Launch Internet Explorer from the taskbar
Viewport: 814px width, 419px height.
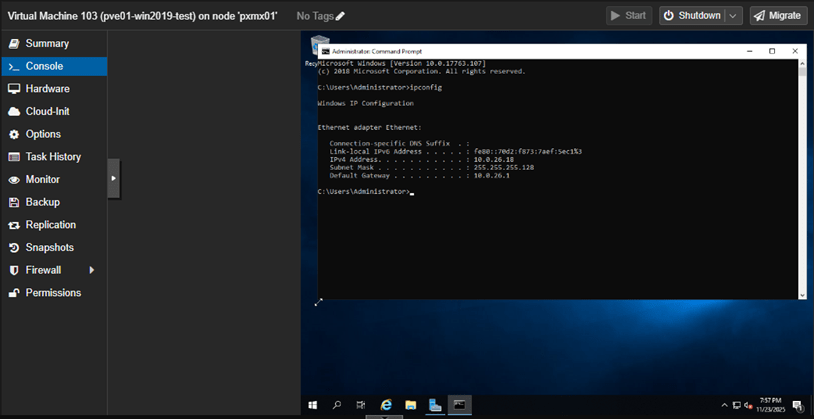[x=386, y=405]
